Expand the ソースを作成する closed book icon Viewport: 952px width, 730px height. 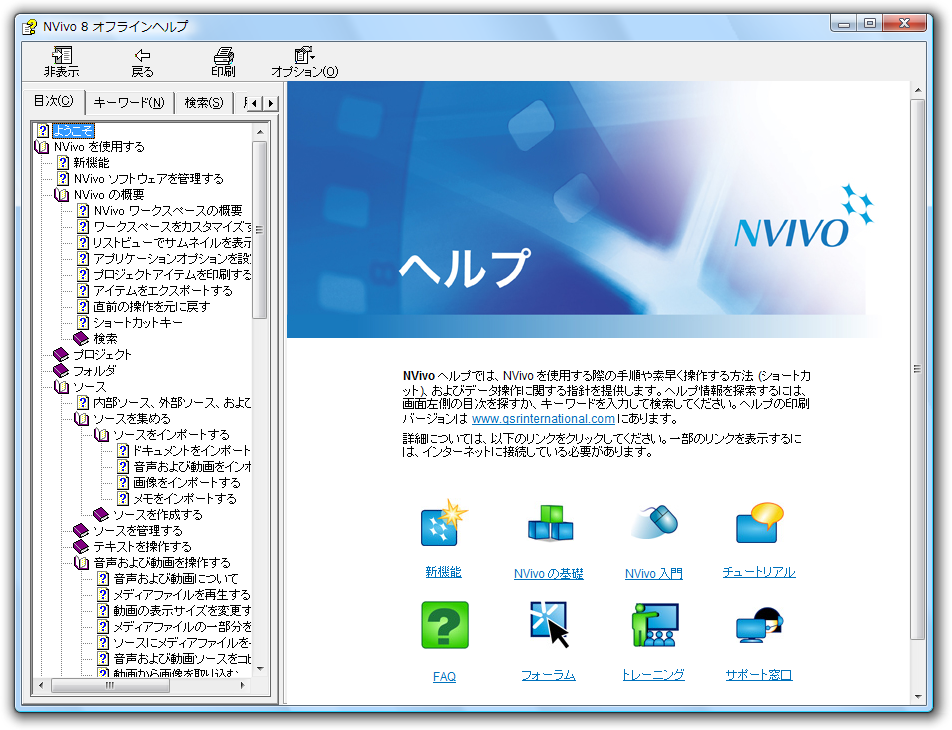coord(101,514)
